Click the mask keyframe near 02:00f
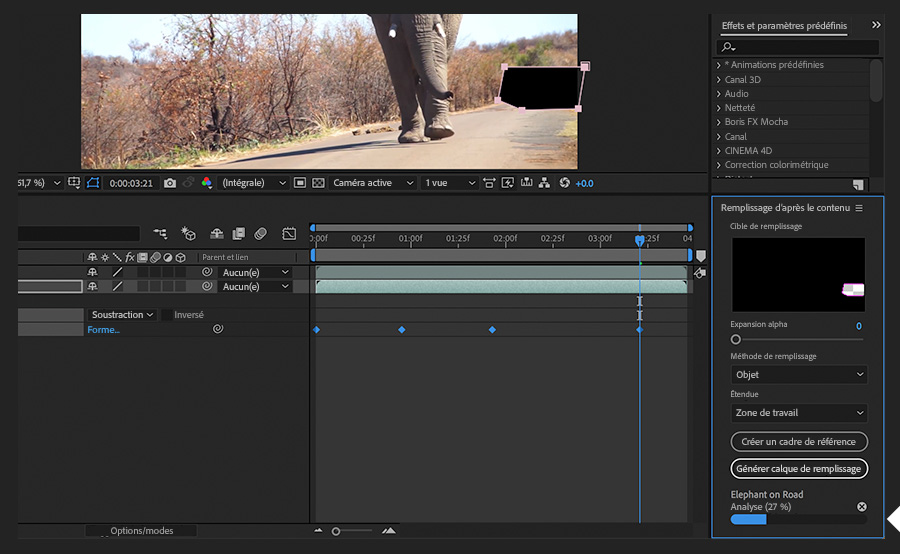This screenshot has height=554, width=900. tap(492, 330)
